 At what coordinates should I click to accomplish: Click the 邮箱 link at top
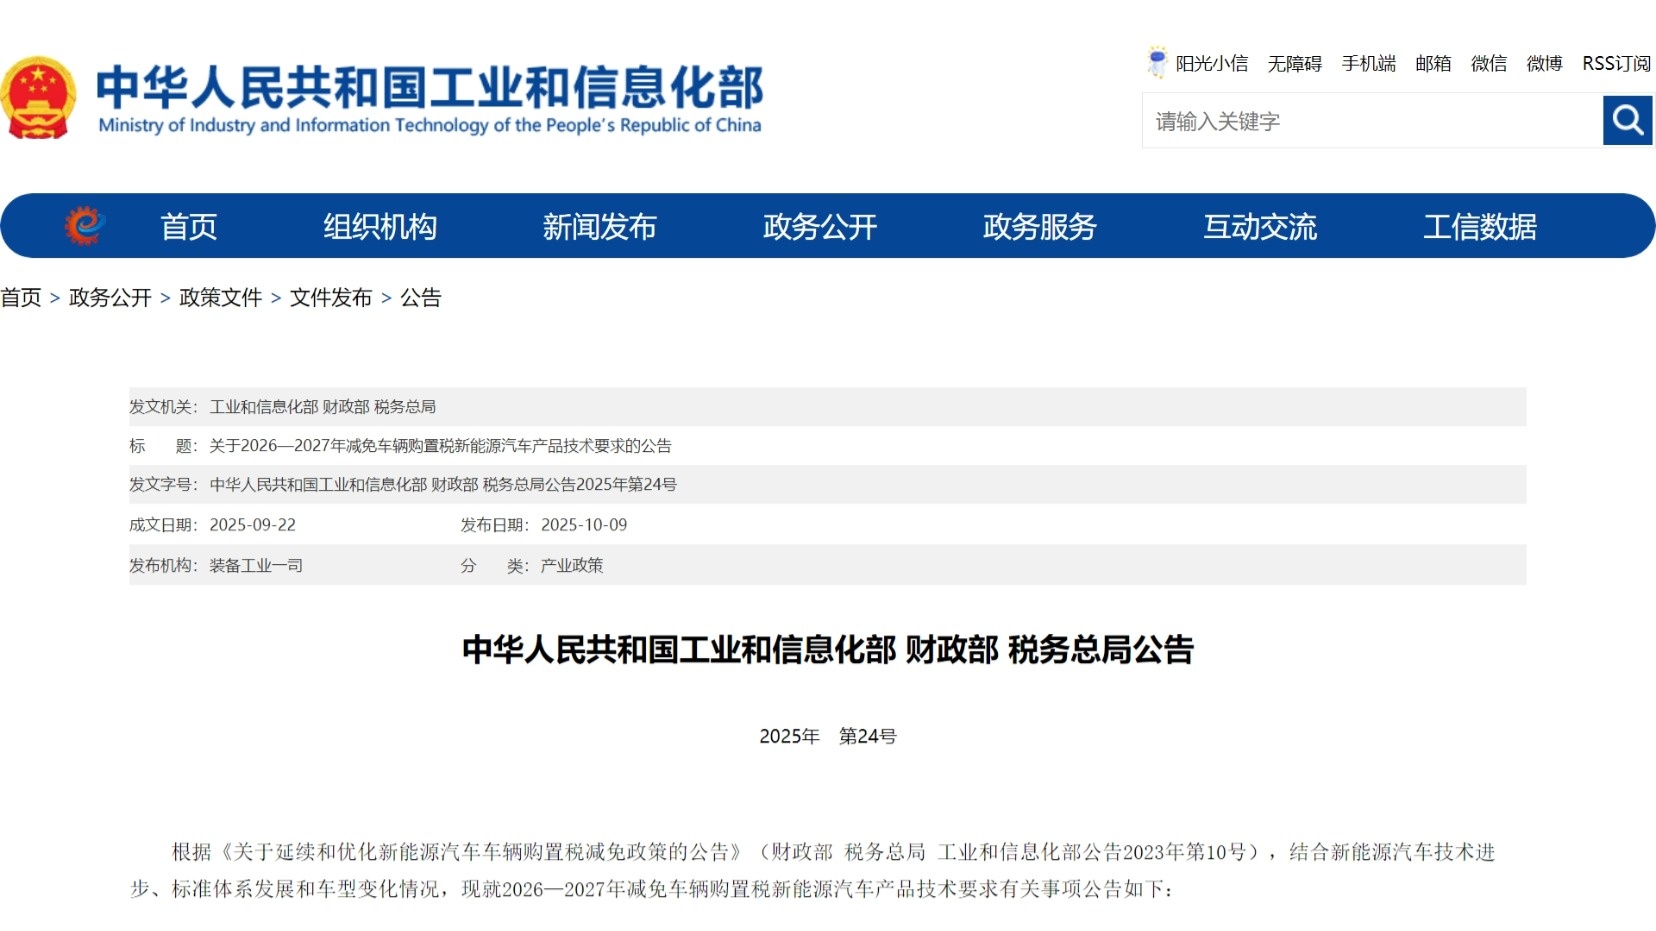coord(1432,64)
